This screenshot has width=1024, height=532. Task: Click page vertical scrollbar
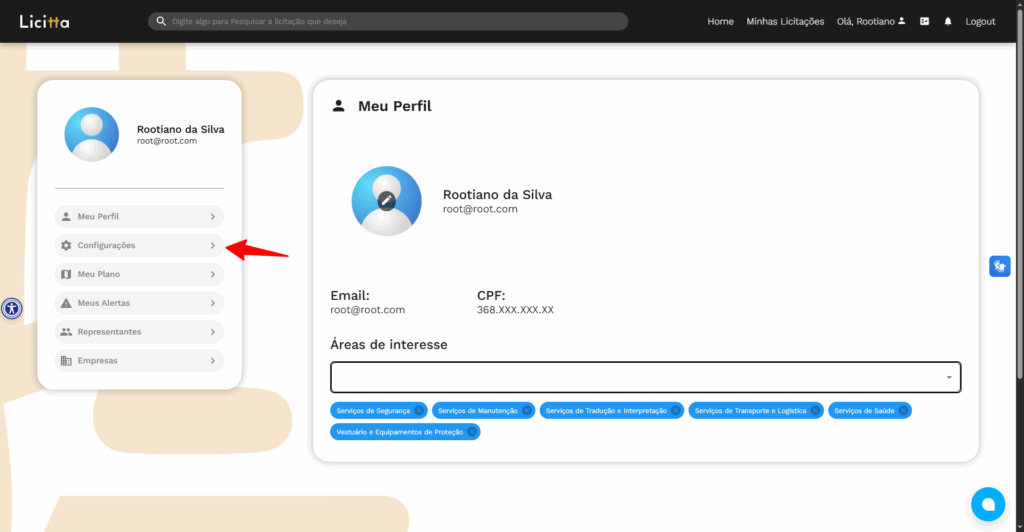[1019, 196]
